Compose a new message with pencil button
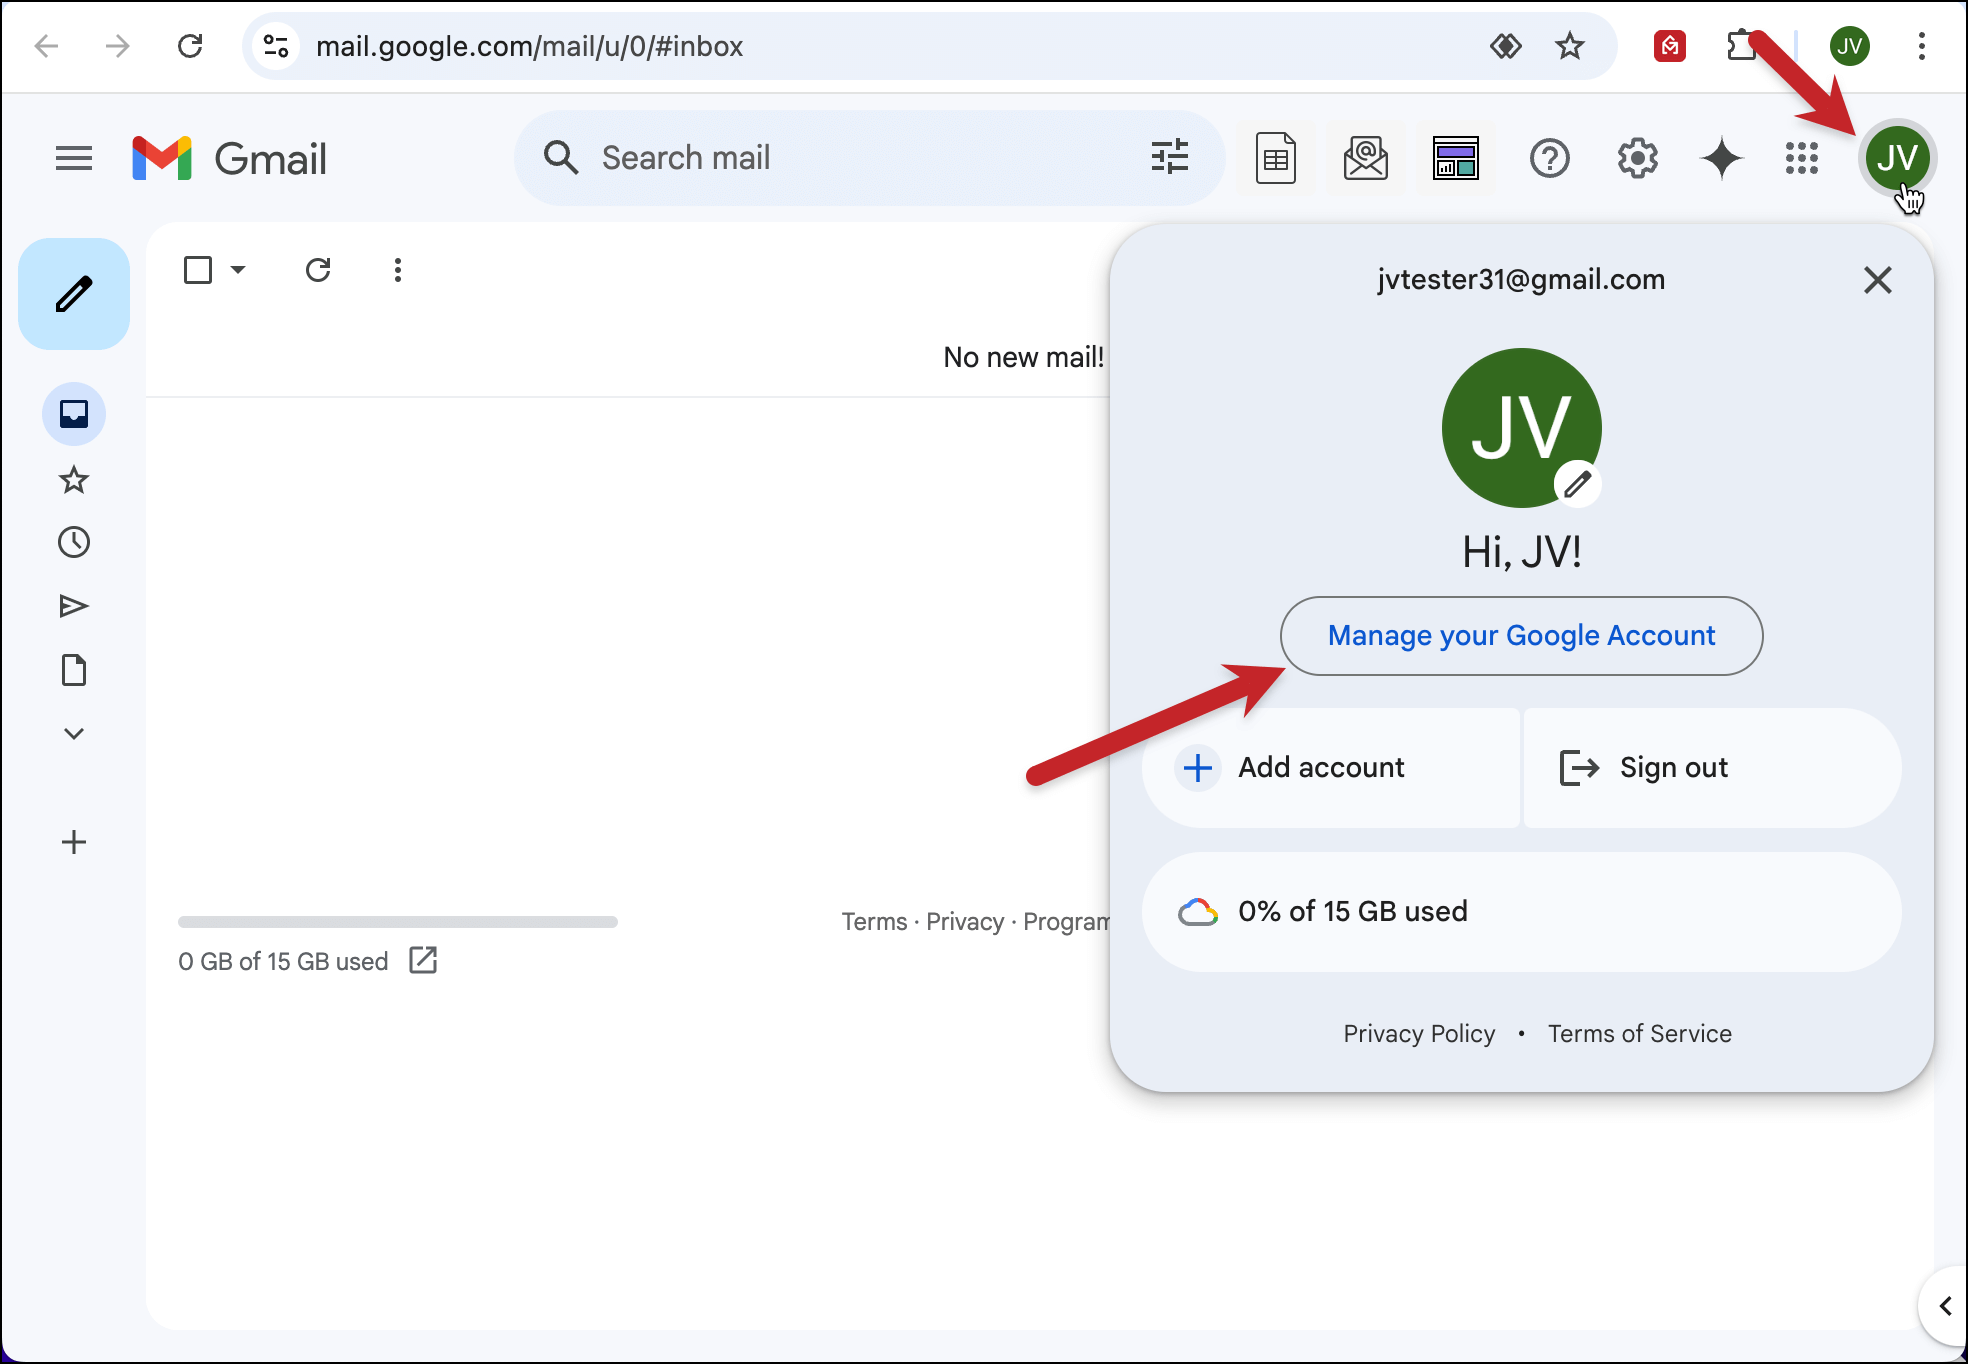This screenshot has width=1968, height=1364. point(74,294)
